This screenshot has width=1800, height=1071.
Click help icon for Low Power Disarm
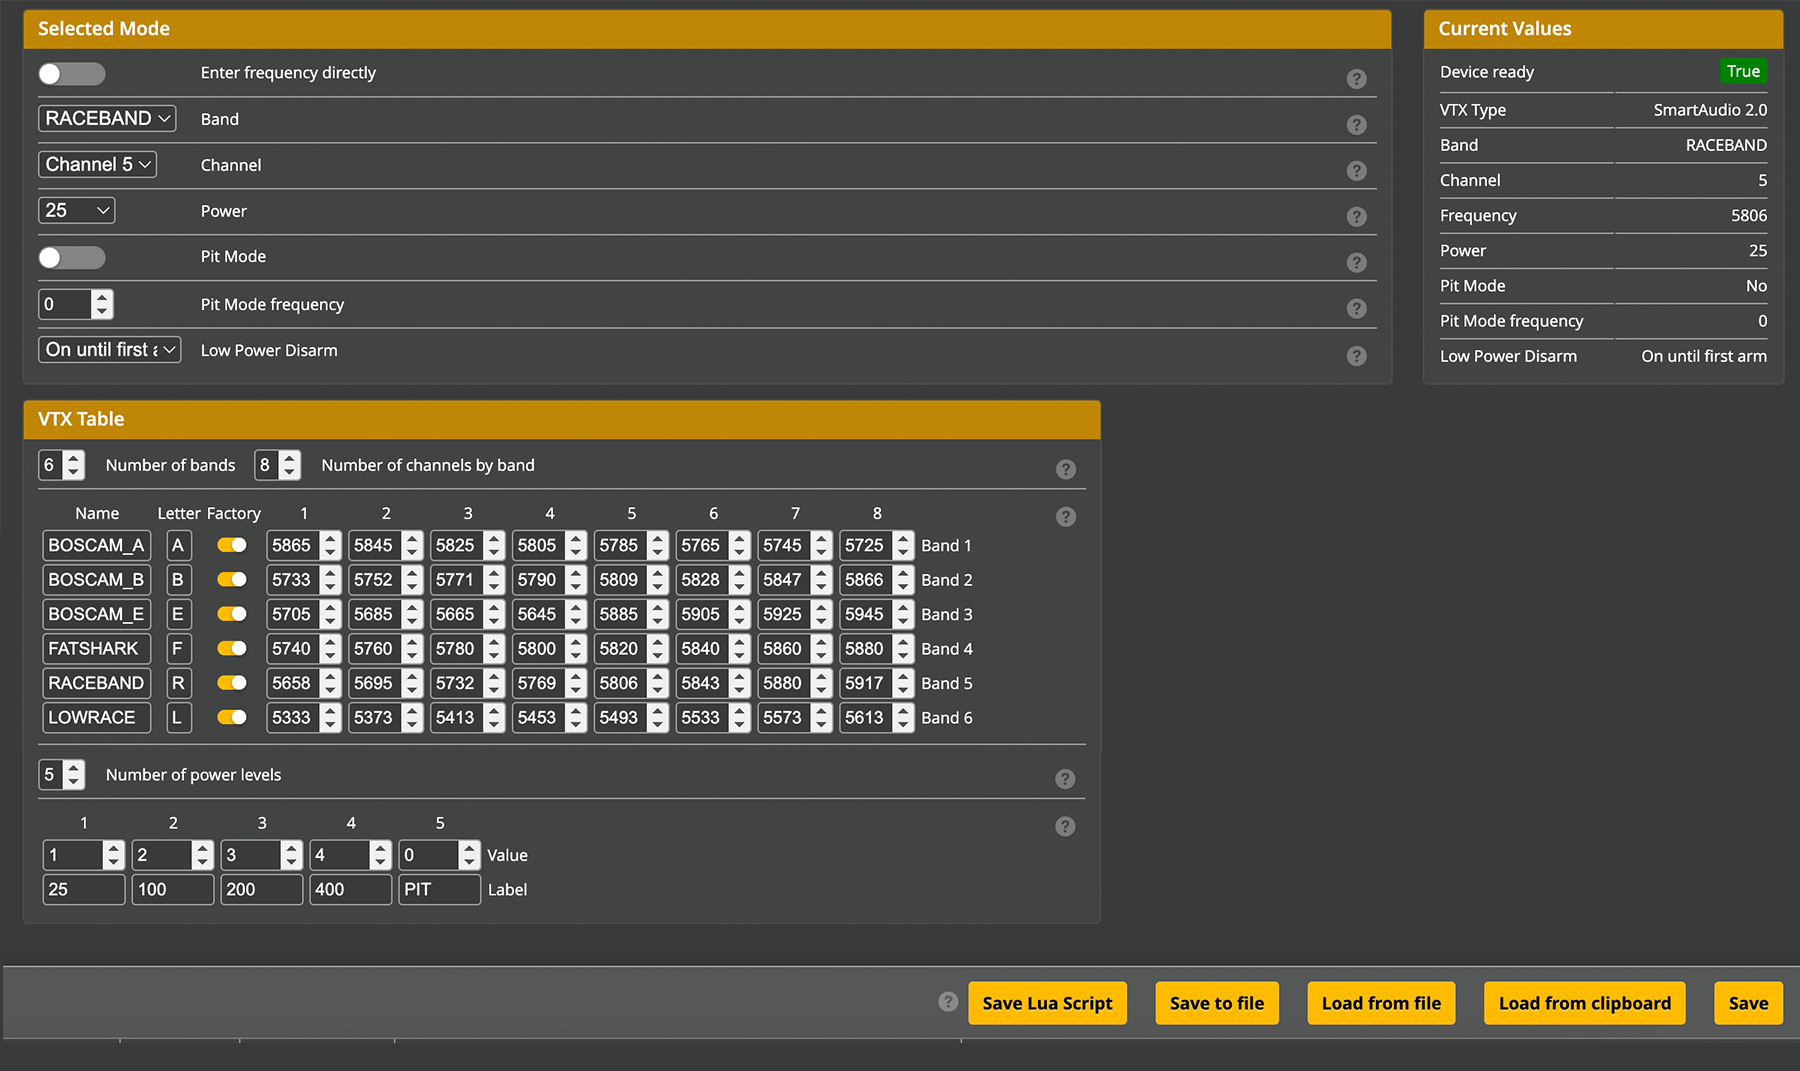[x=1356, y=356]
